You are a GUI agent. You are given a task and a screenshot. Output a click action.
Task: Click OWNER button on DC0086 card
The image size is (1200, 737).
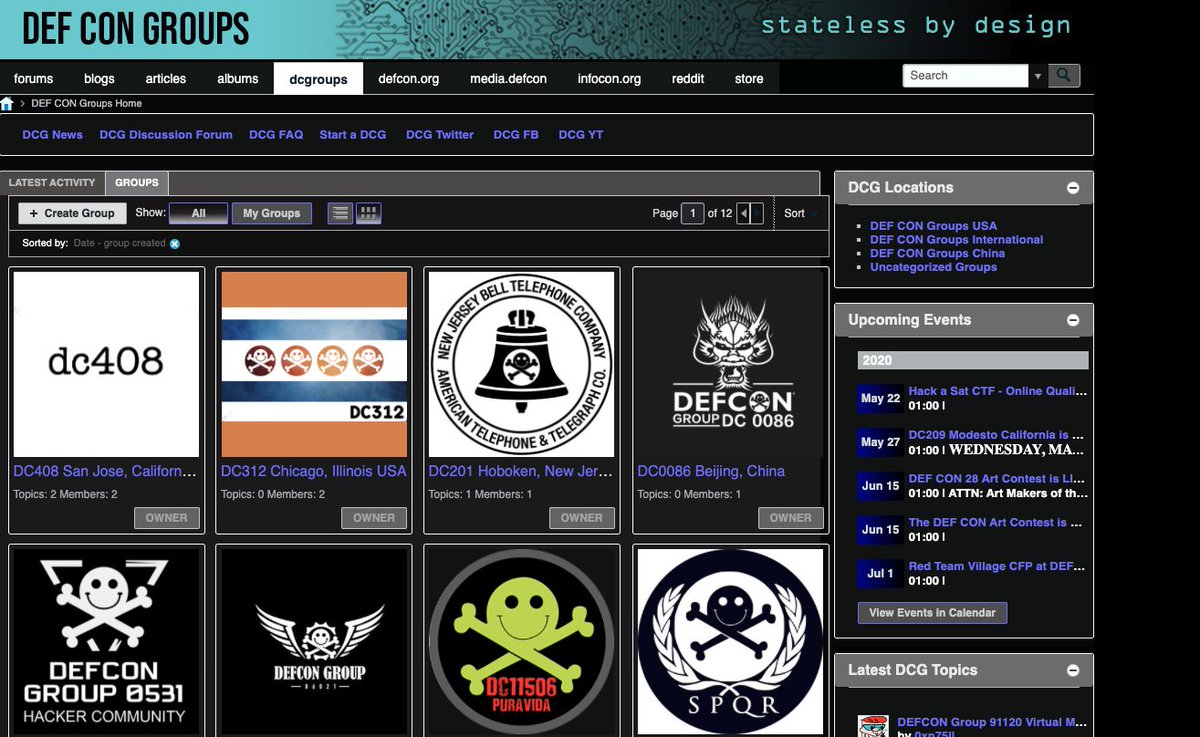tap(791, 518)
